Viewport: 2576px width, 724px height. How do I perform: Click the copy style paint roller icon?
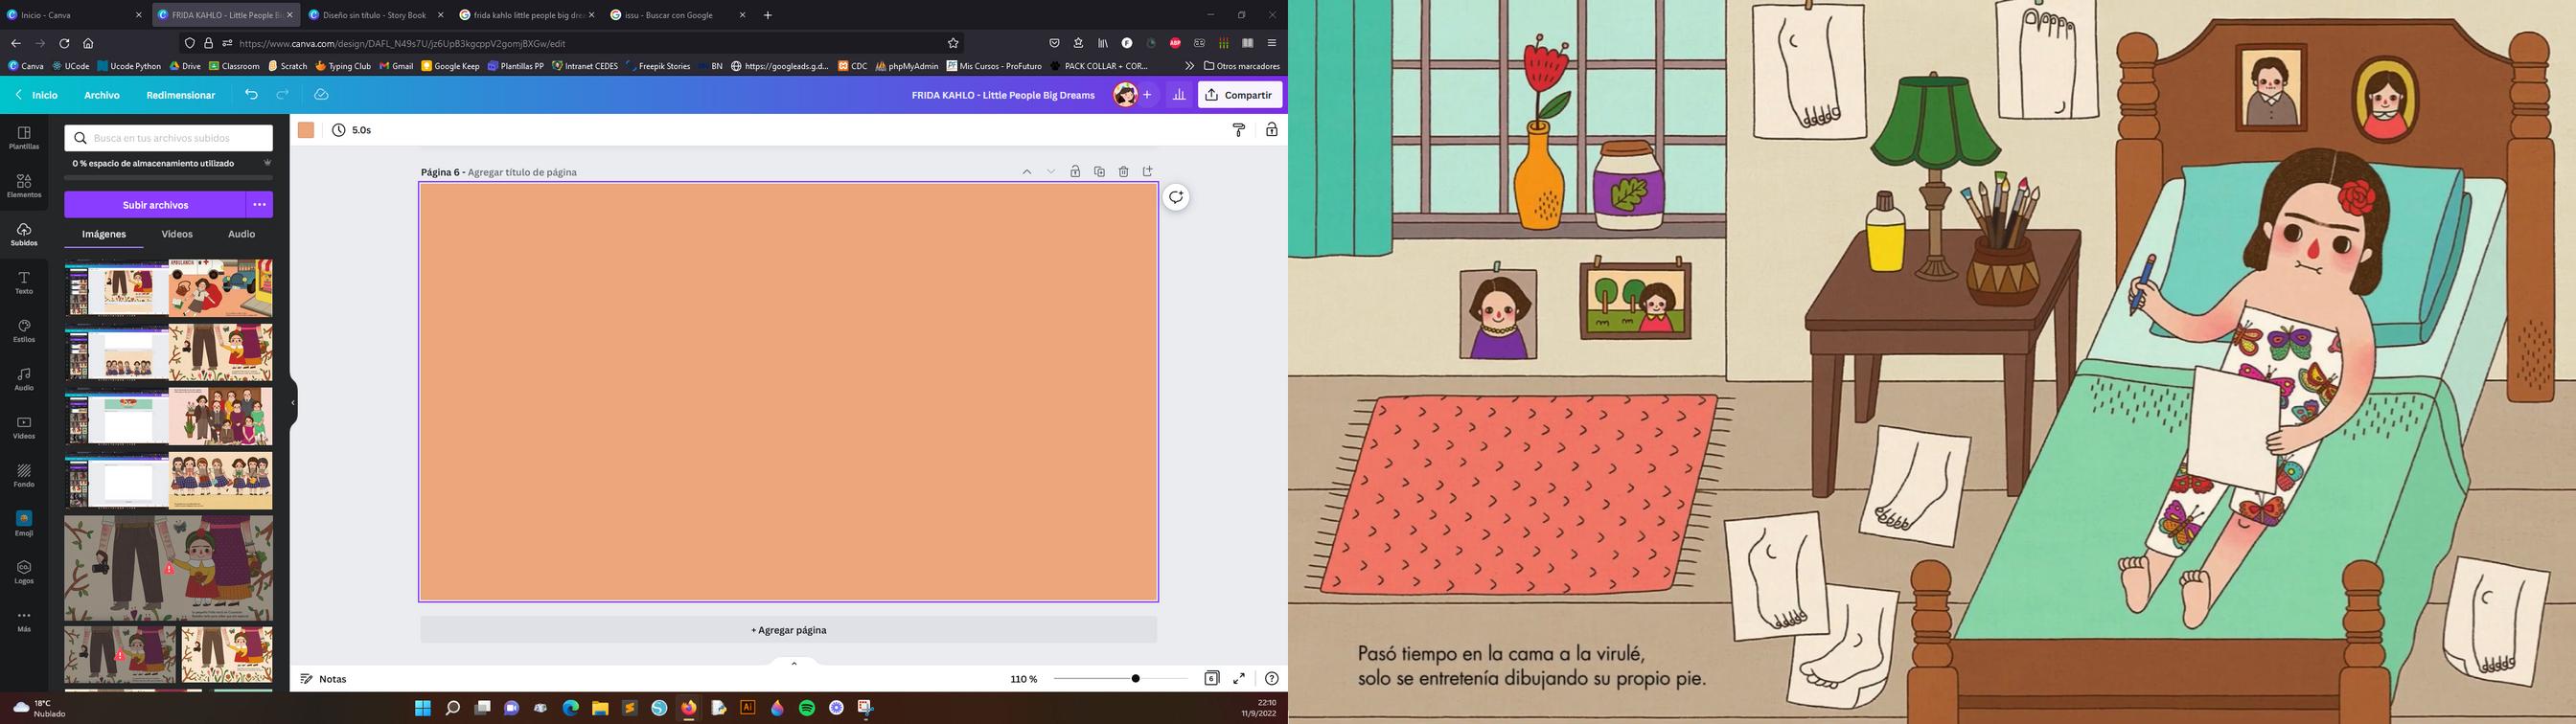pyautogui.click(x=1239, y=130)
